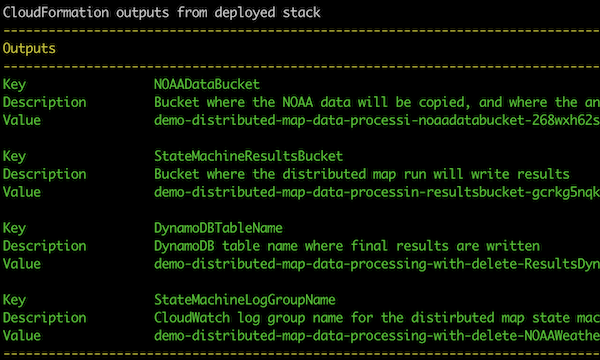Viewport: 600px width, 360px height.
Task: Click 'Description' label under StateMachineResultsBucket
Action: tap(44, 174)
